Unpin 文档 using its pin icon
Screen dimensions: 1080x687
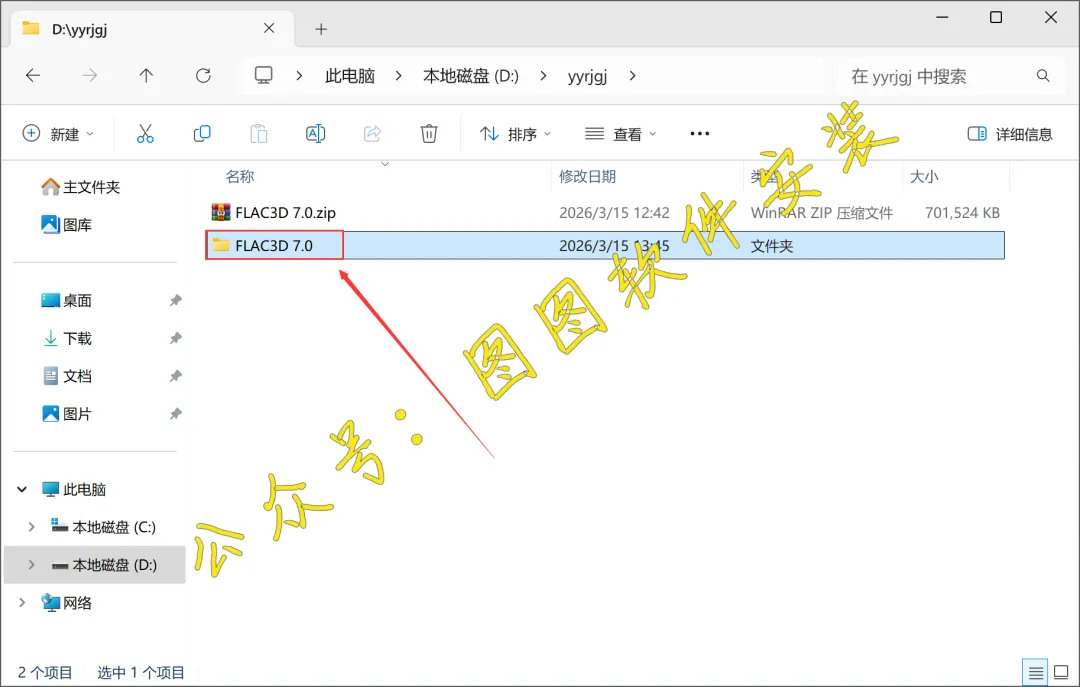pos(176,376)
